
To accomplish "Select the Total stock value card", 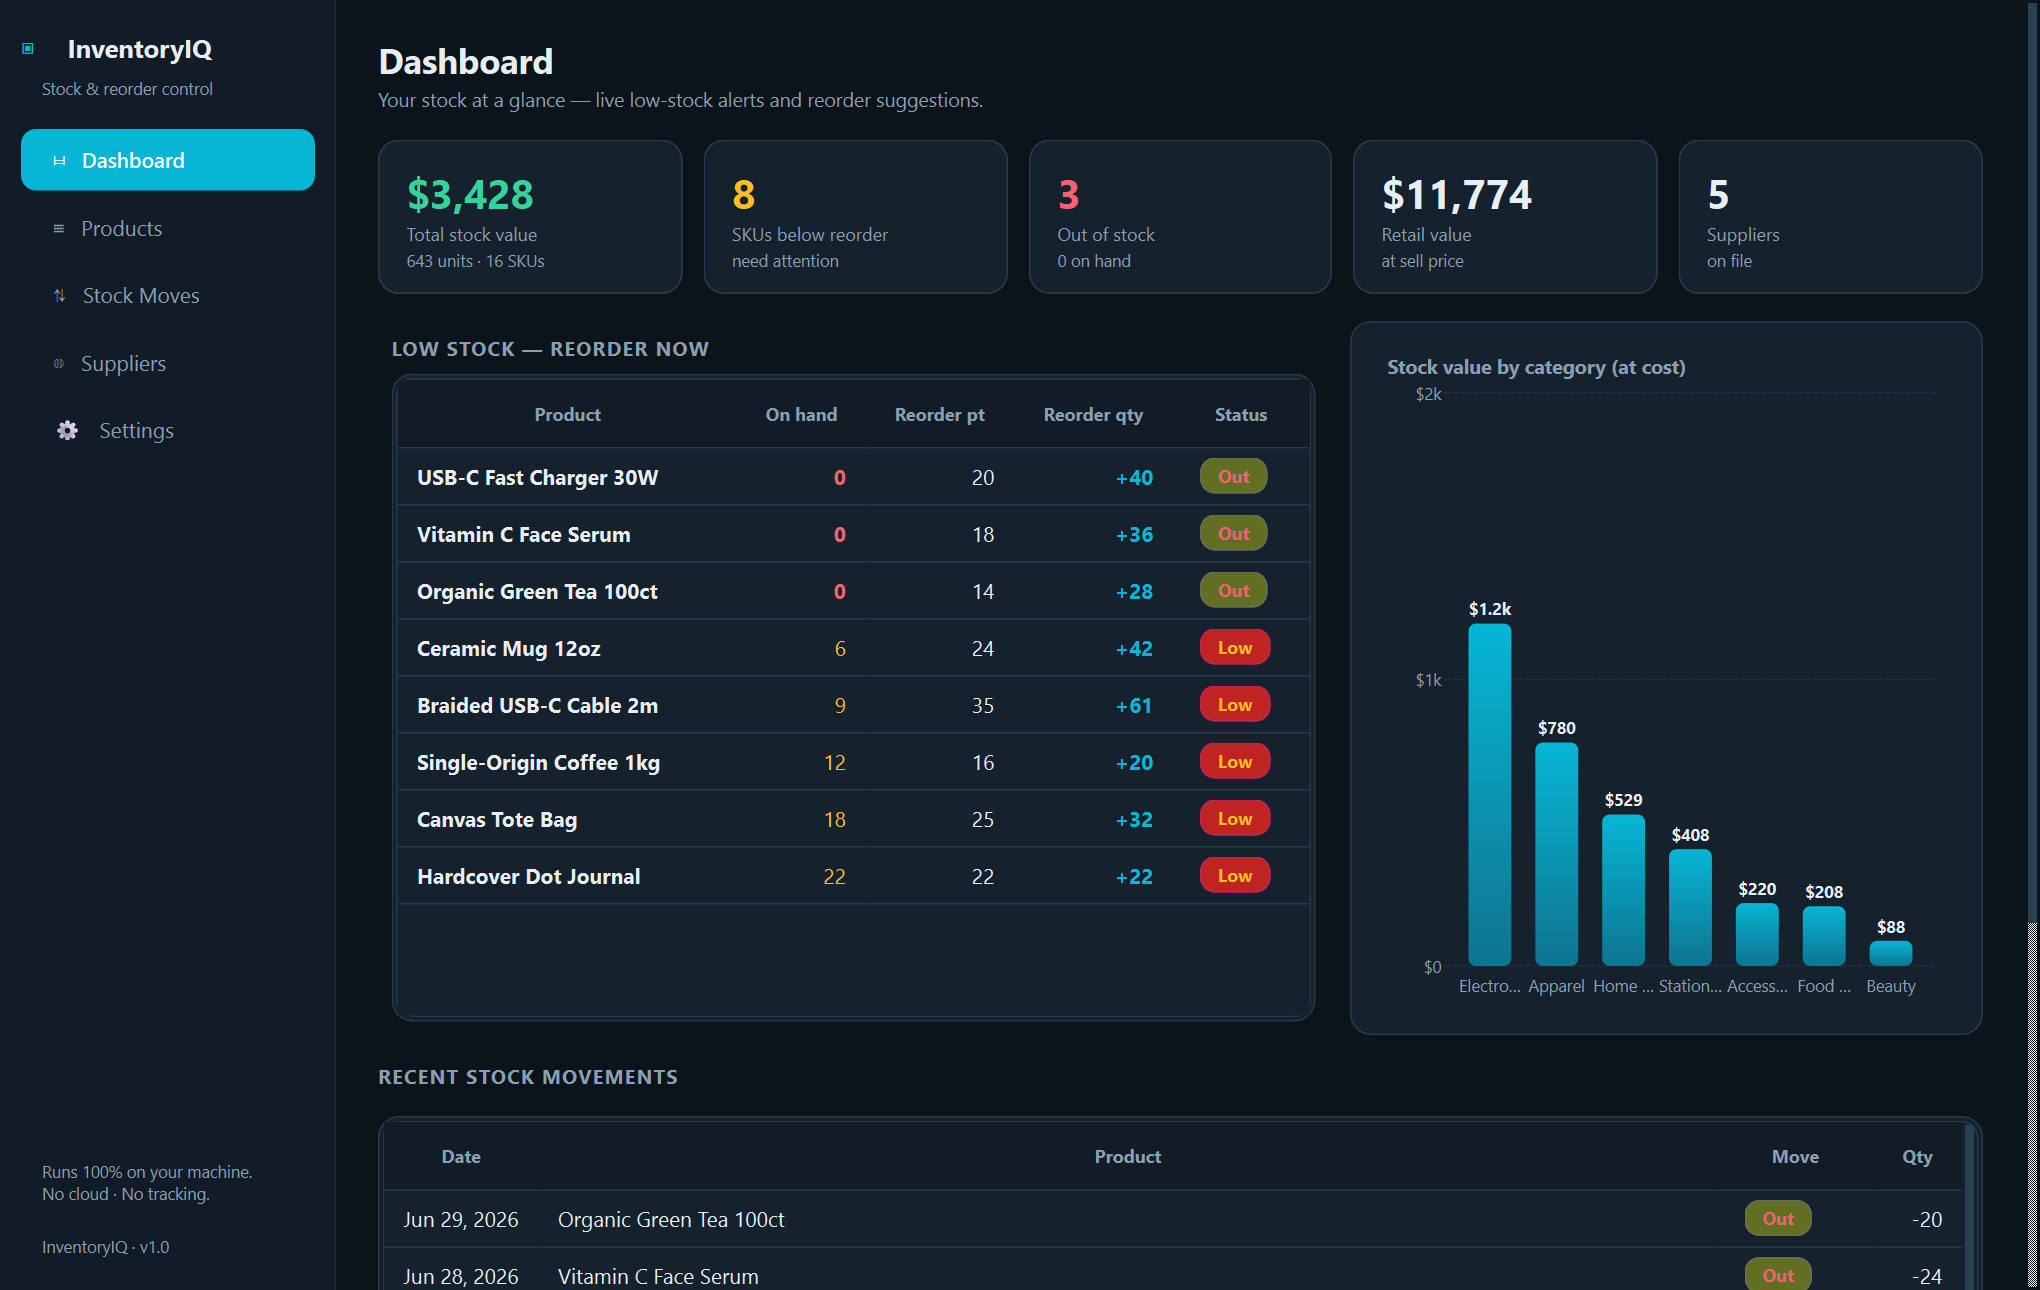I will [530, 217].
